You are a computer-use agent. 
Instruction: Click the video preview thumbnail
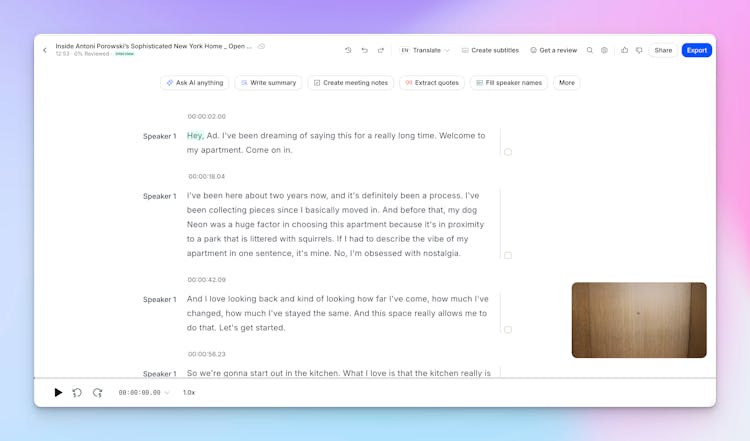coord(639,320)
